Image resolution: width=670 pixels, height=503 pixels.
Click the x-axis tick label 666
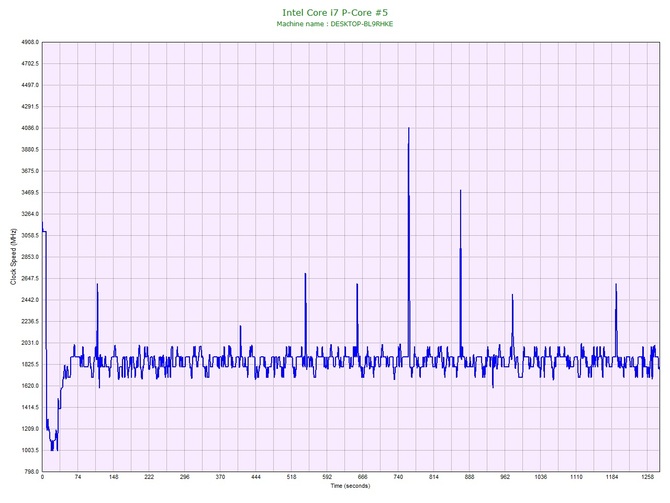pyautogui.click(x=363, y=477)
